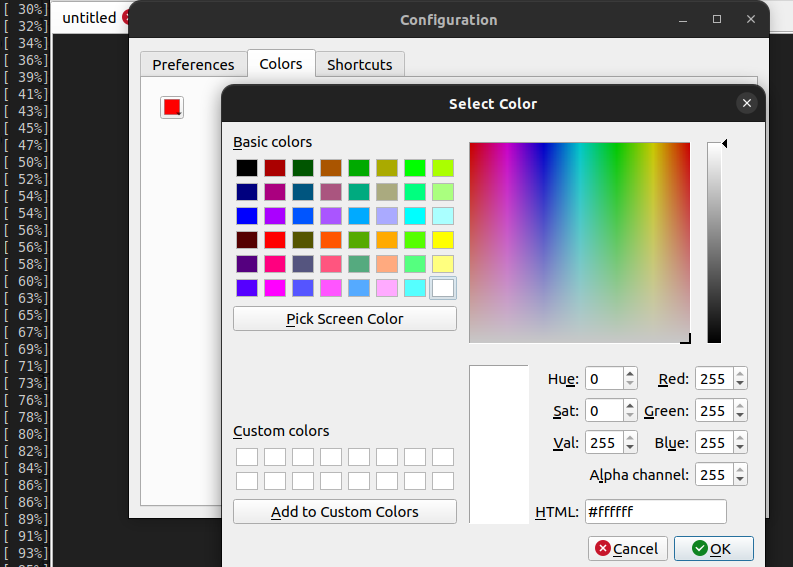Decrease Alpha channel with down arrow
Screen dimensions: 793x567
[x=740, y=479]
